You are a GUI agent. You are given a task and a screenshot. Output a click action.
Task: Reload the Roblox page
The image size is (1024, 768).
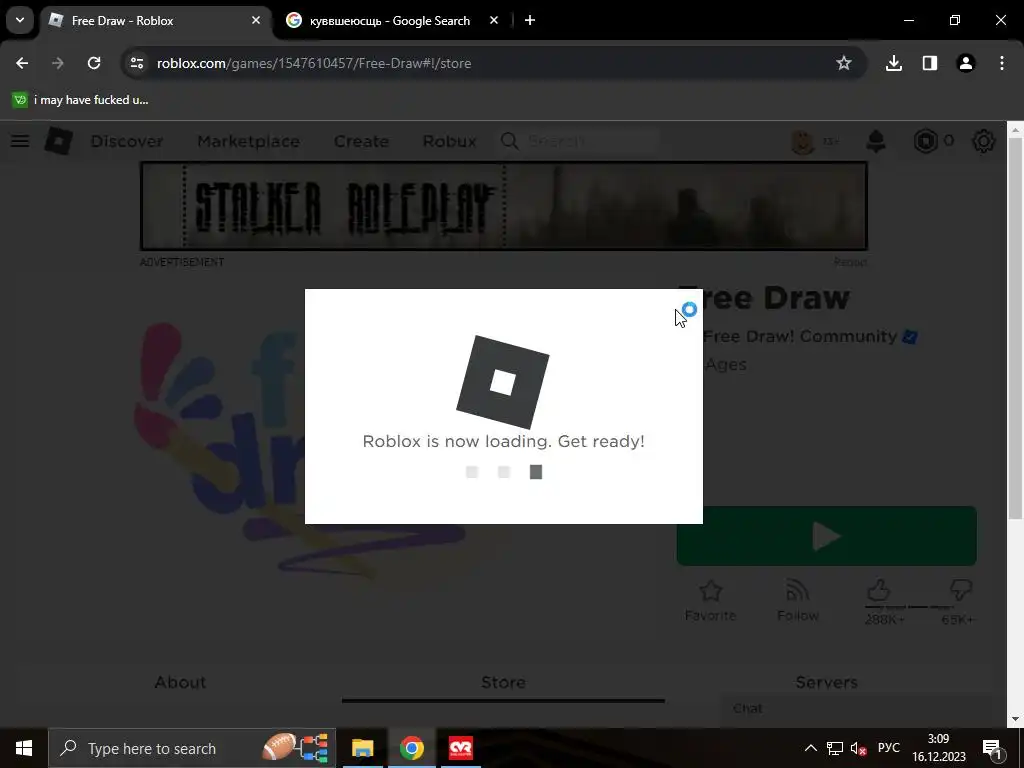[94, 63]
